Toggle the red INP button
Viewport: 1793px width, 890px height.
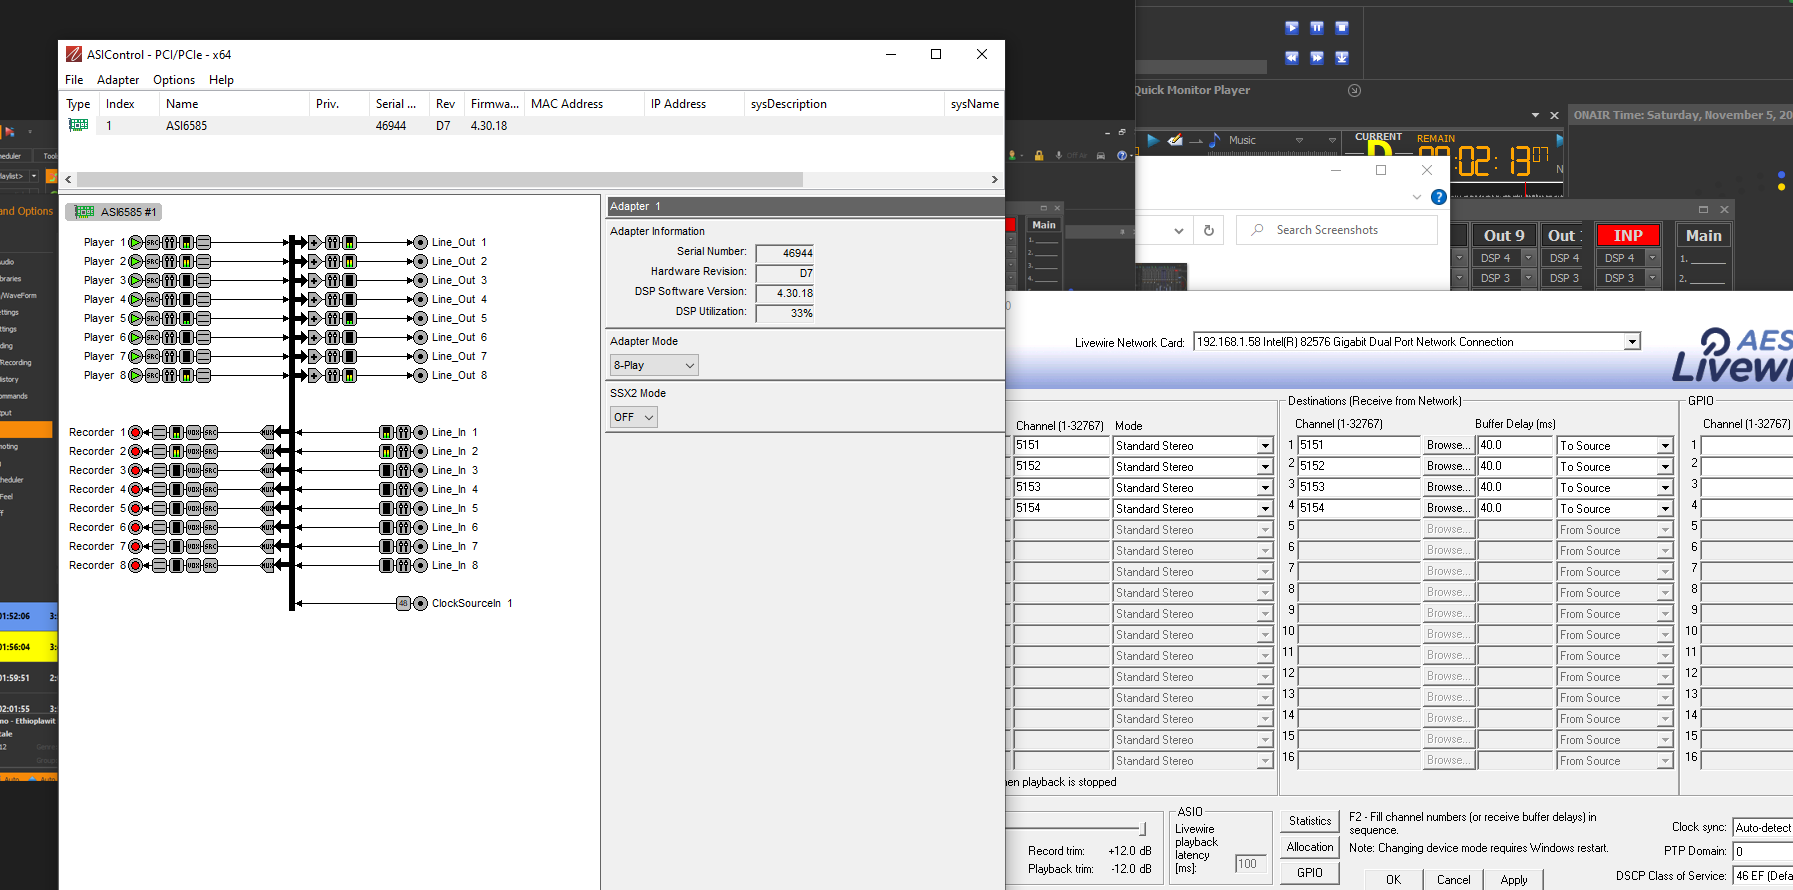click(1627, 236)
